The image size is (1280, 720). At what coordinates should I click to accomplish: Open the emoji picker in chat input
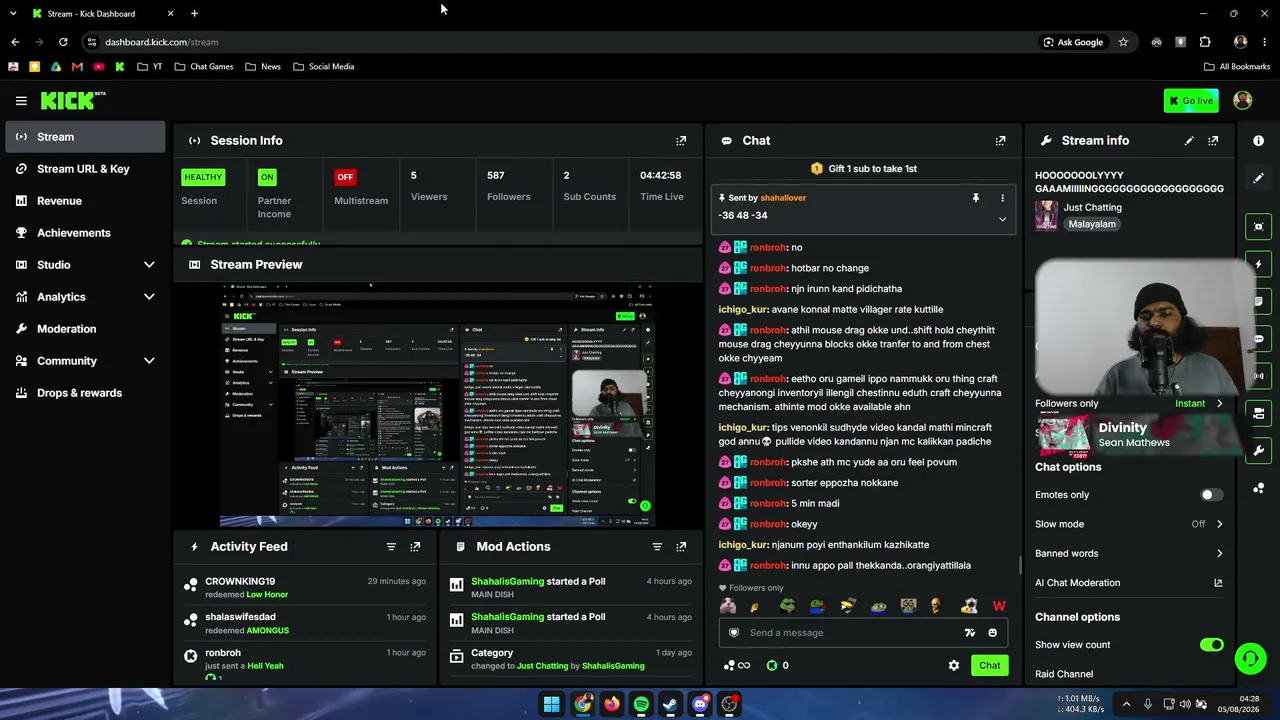(992, 633)
